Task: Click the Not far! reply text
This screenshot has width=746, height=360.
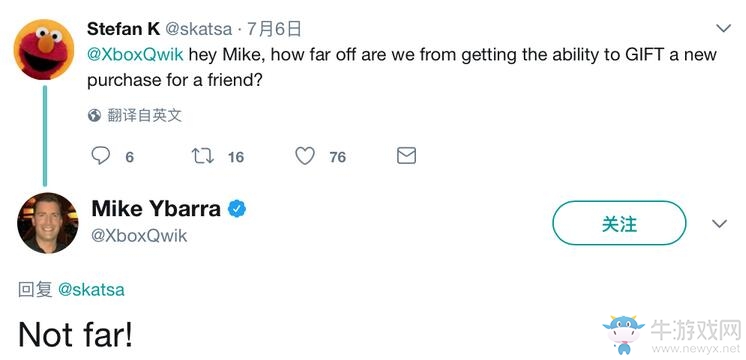Action: click(76, 334)
